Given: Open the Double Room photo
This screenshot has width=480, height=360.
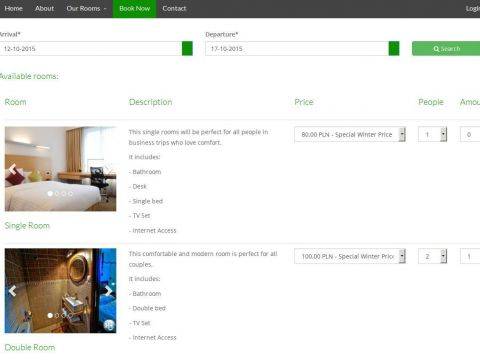Looking at the screenshot, I should pyautogui.click(x=60, y=291).
